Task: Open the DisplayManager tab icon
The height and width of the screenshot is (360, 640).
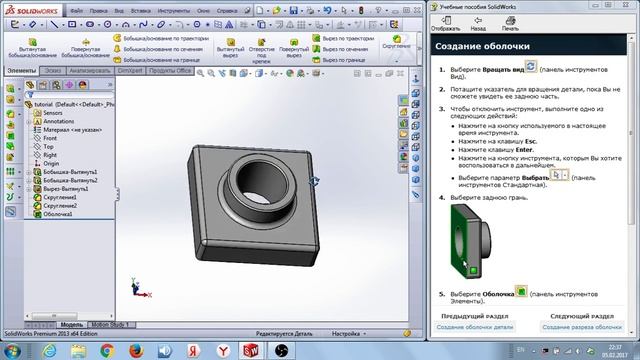Action: point(82,85)
